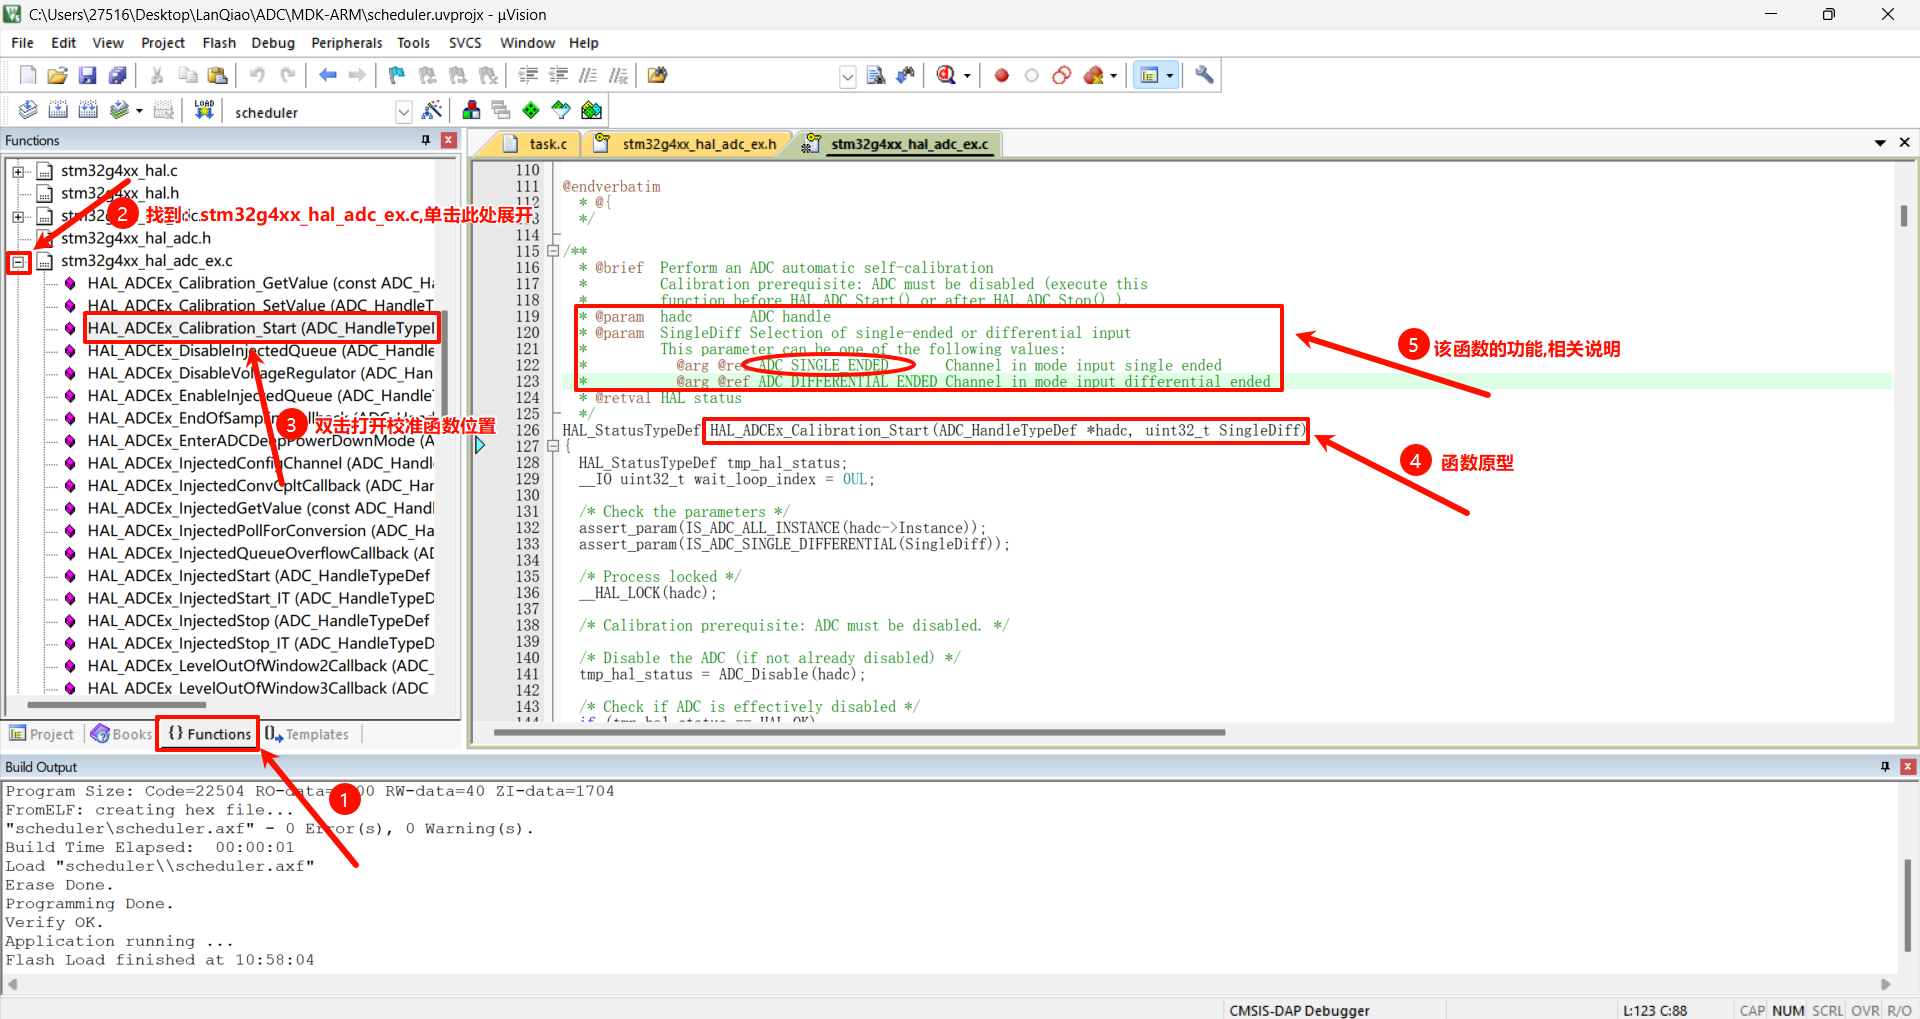Image resolution: width=1920 pixels, height=1019 pixels.
Task: Navigate forwards with right arrow
Action: (x=357, y=75)
